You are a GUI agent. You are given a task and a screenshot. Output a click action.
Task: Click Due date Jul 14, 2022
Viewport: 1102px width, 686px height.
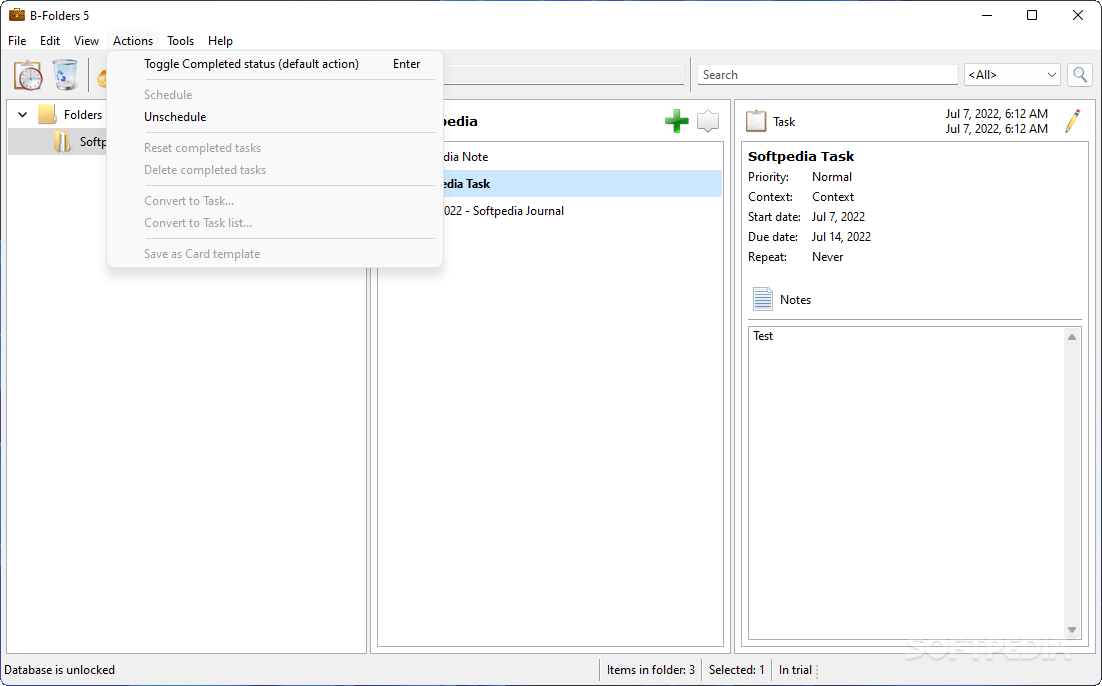[841, 237]
